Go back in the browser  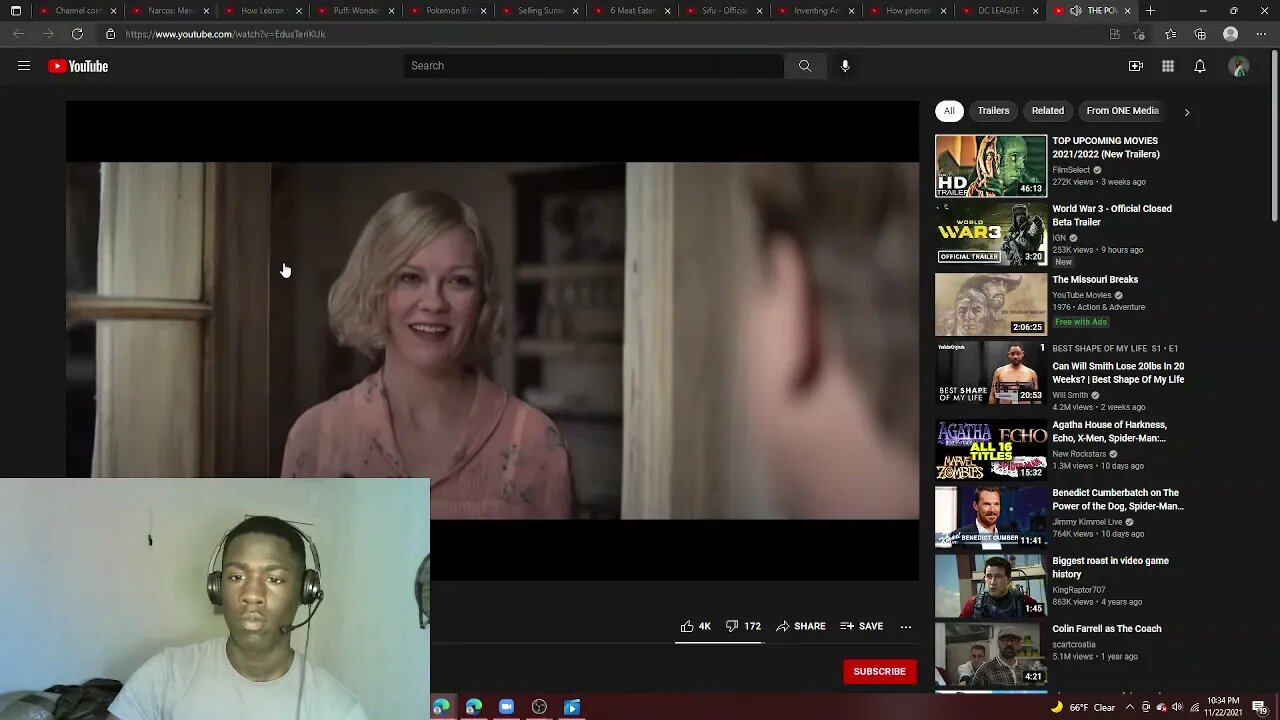click(18, 34)
